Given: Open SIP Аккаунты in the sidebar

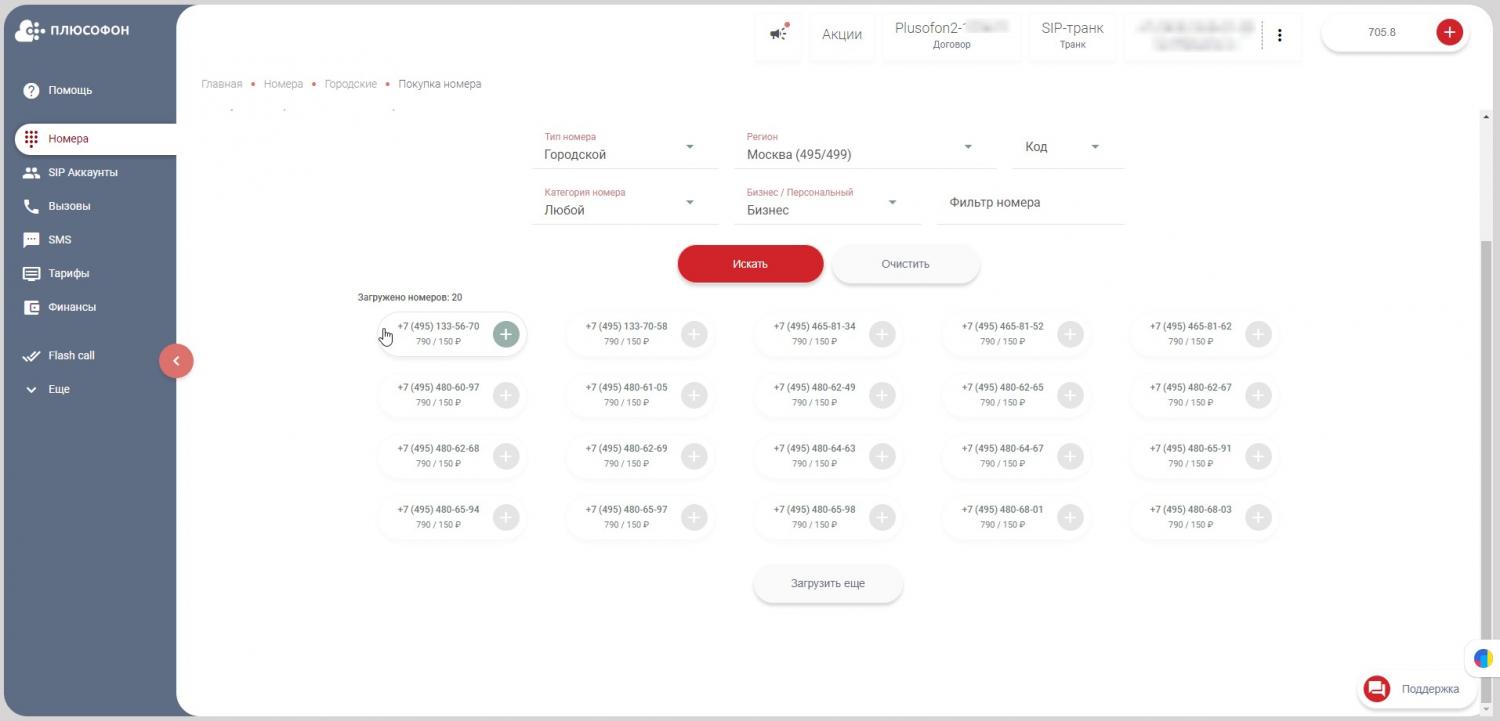Looking at the screenshot, I should click(82, 173).
